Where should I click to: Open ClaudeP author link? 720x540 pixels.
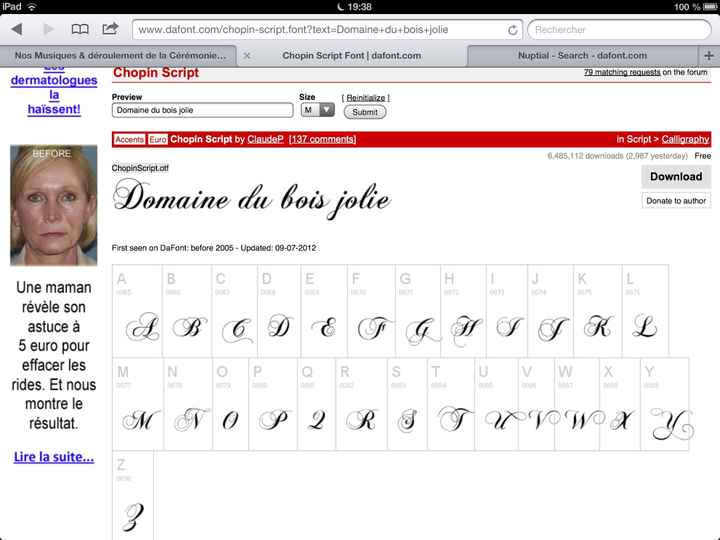coord(266,139)
